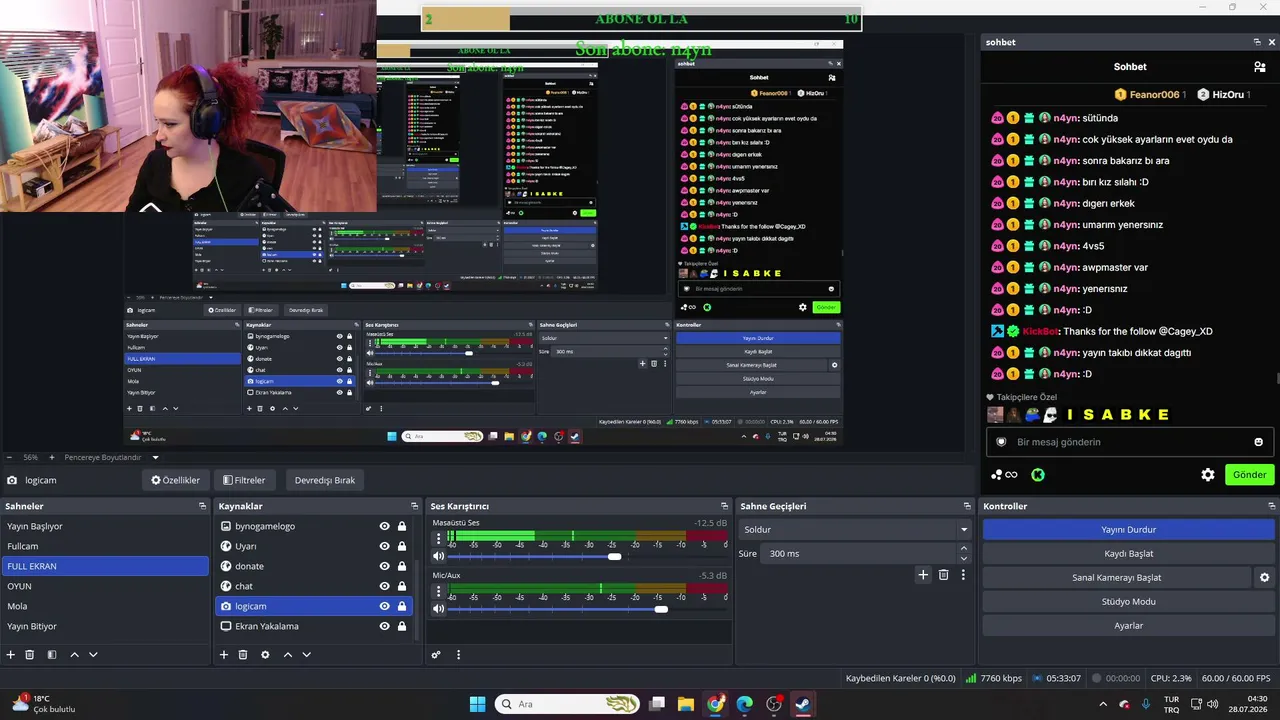
Task: Click Sanal Kamerayı Başlat button
Action: (1117, 578)
